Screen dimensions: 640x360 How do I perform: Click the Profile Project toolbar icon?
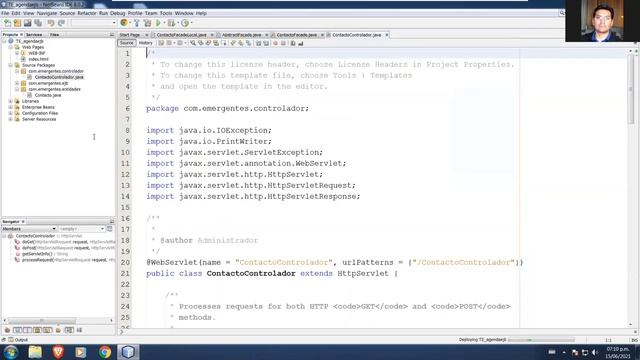click(x=185, y=23)
